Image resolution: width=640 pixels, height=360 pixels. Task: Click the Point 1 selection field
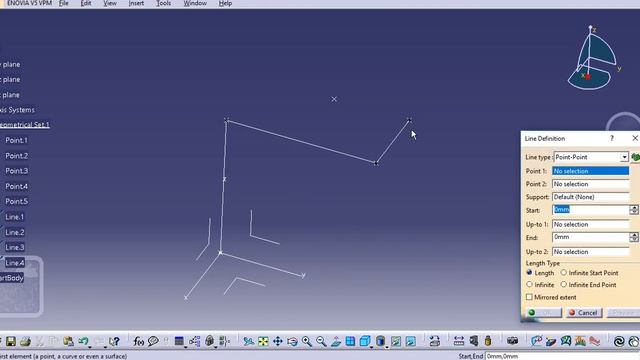(x=590, y=171)
